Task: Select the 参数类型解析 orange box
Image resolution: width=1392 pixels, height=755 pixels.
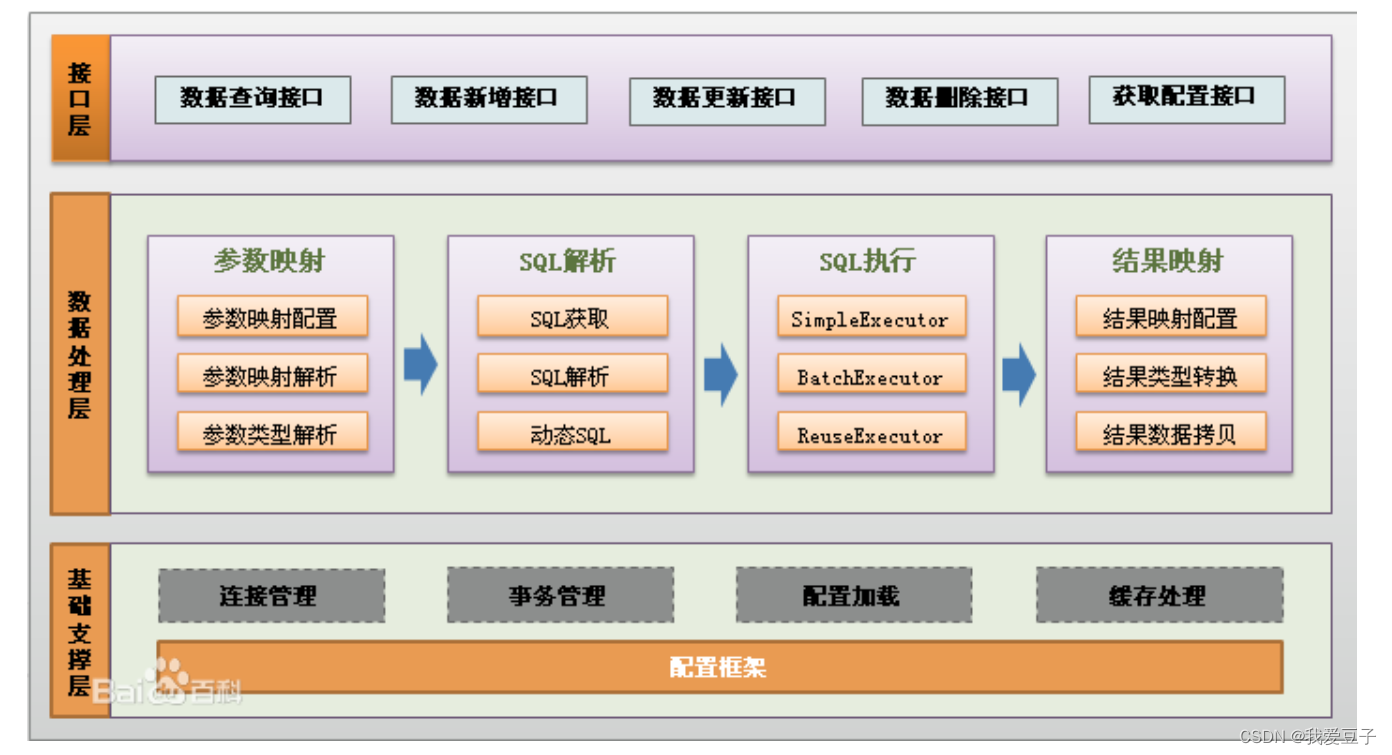Action: pos(272,433)
